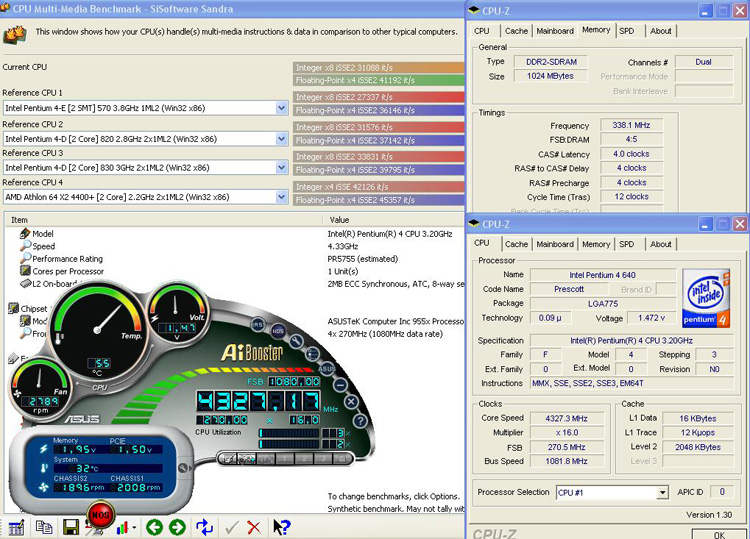This screenshot has width=750, height=539.
Task: Click the AI Booster list options round button
Action: coord(312,354)
